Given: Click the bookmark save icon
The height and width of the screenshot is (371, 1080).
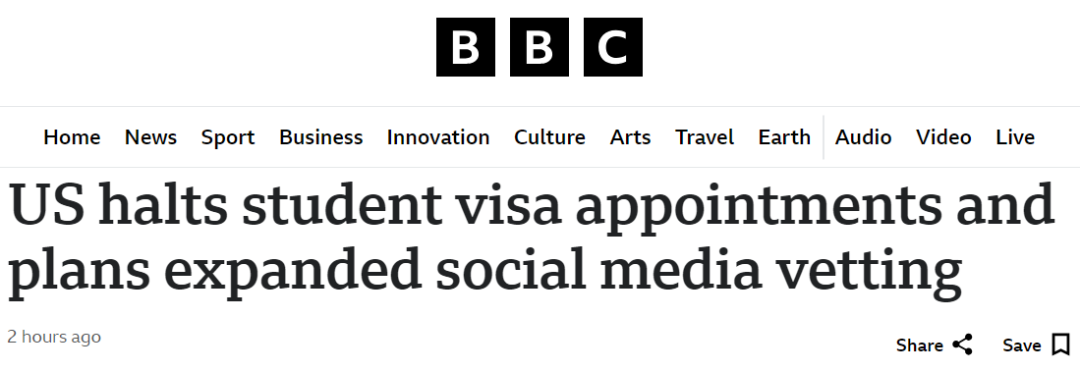Looking at the screenshot, I should pyautogui.click(x=1061, y=344).
